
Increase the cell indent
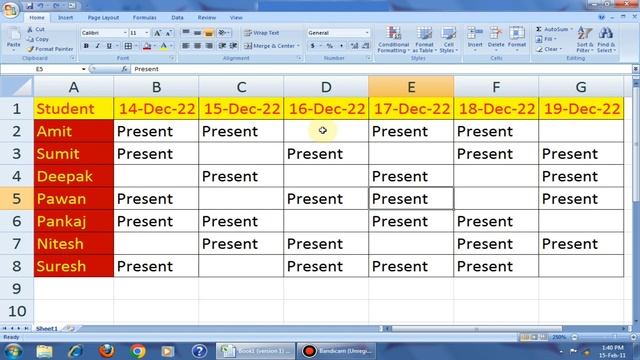[x=233, y=46]
